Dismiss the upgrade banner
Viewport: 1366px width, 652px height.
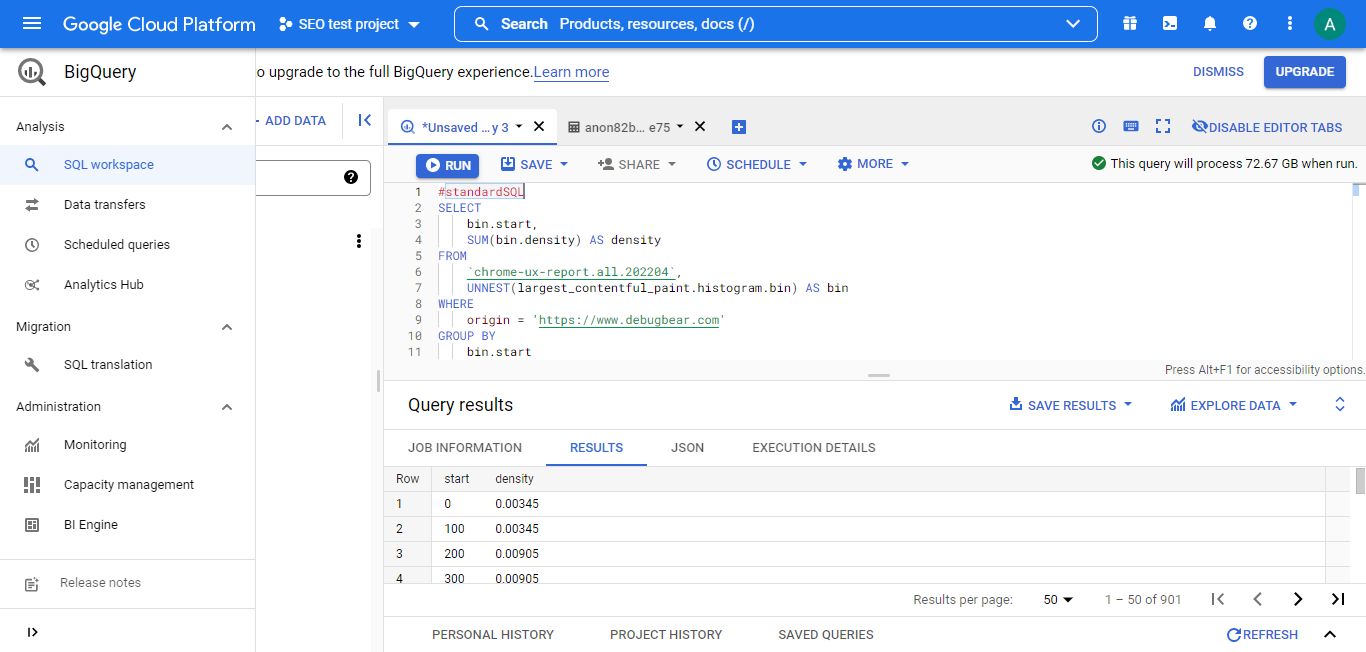(1218, 72)
